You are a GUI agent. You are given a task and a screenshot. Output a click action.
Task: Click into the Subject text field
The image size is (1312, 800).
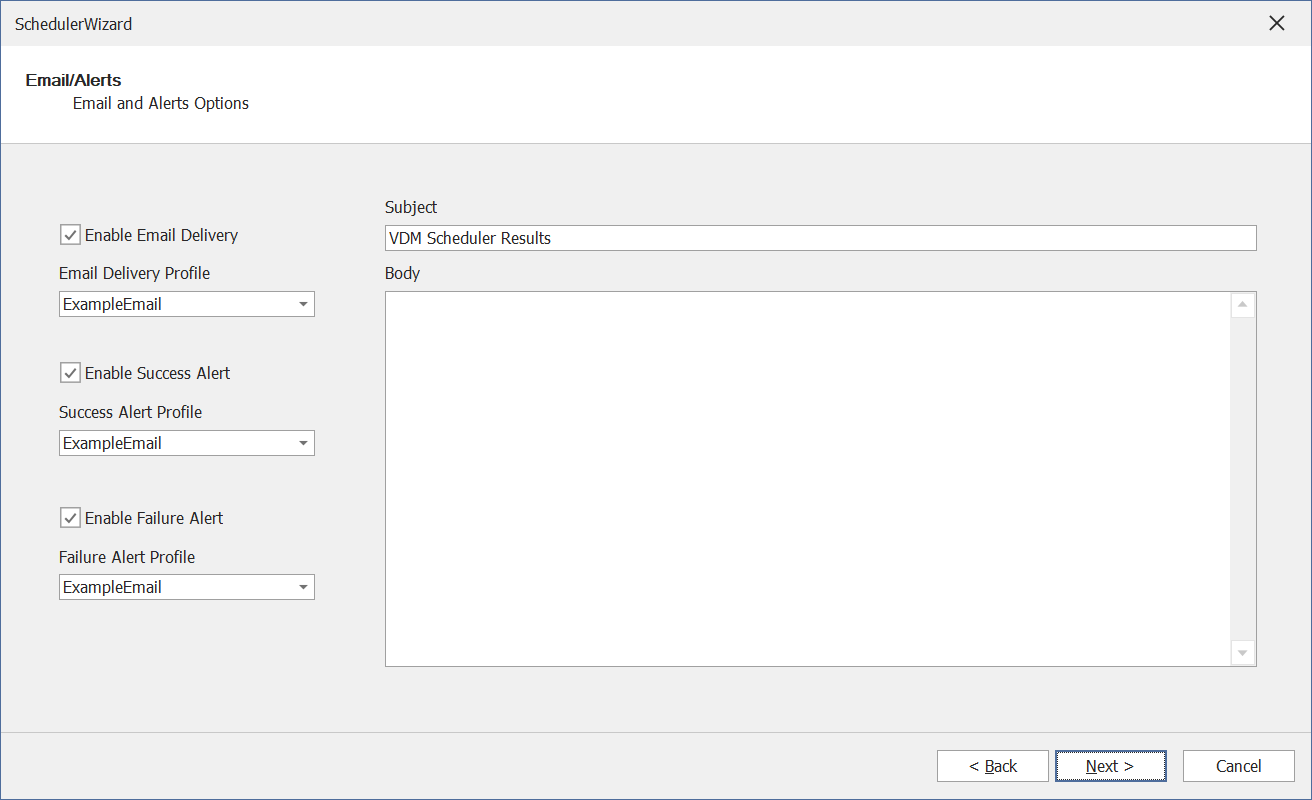pyautogui.click(x=820, y=238)
